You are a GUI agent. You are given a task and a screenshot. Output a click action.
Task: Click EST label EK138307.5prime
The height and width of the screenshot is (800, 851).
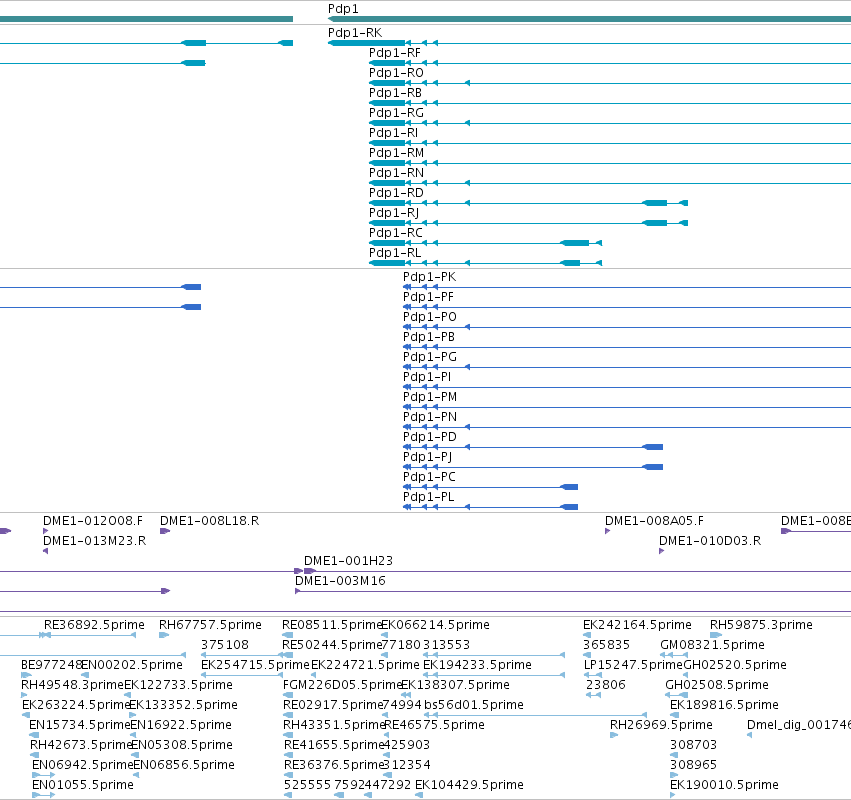coord(455,685)
